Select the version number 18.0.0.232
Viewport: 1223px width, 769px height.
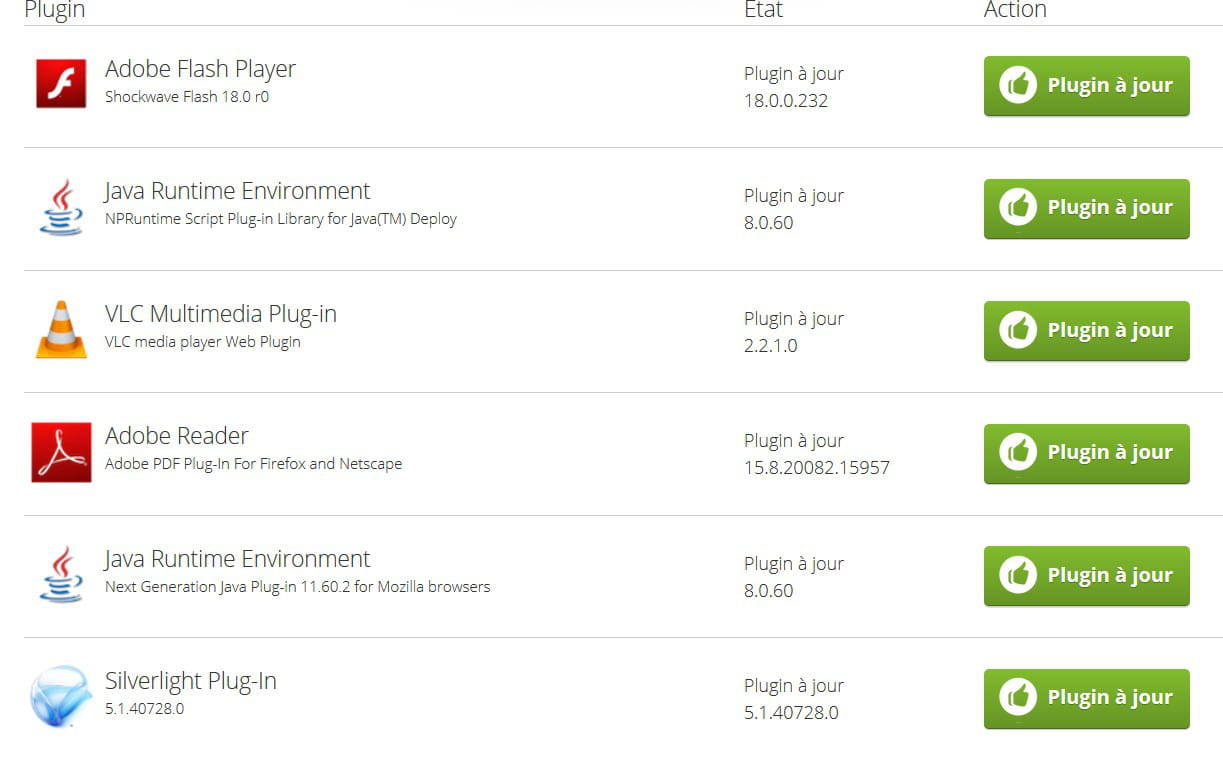786,101
